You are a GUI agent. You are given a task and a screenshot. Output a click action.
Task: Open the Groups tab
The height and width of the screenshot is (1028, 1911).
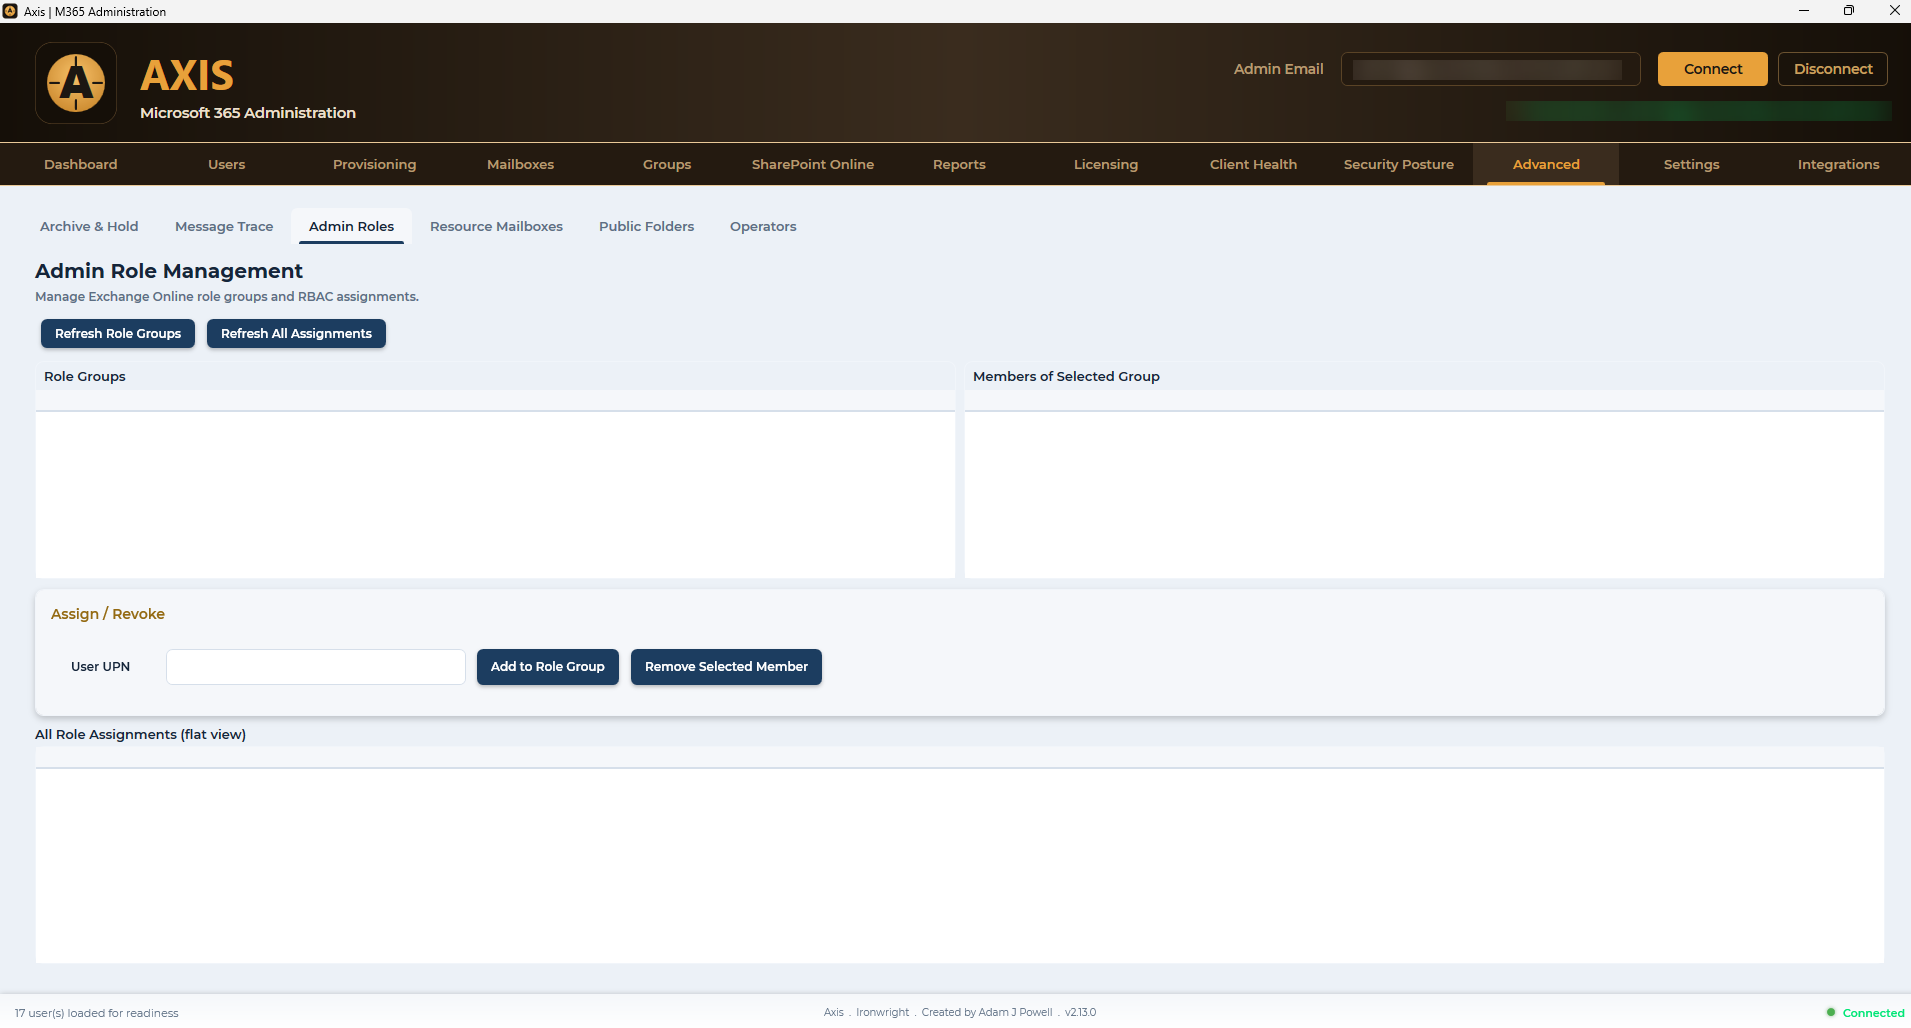tap(667, 164)
